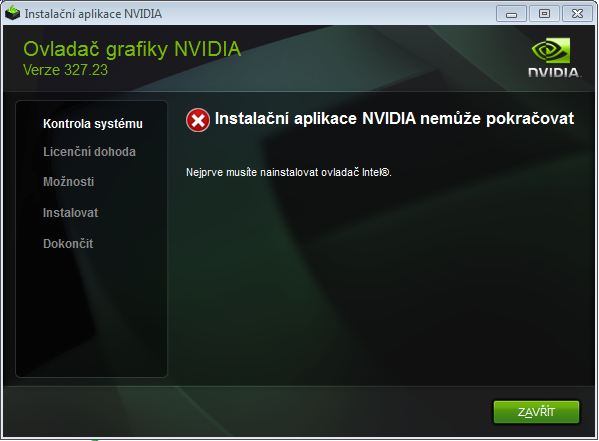Screen dimensions: 599x441
Task: Click the Instalační aplikace NVIDIA window title
Action: coord(93,14)
